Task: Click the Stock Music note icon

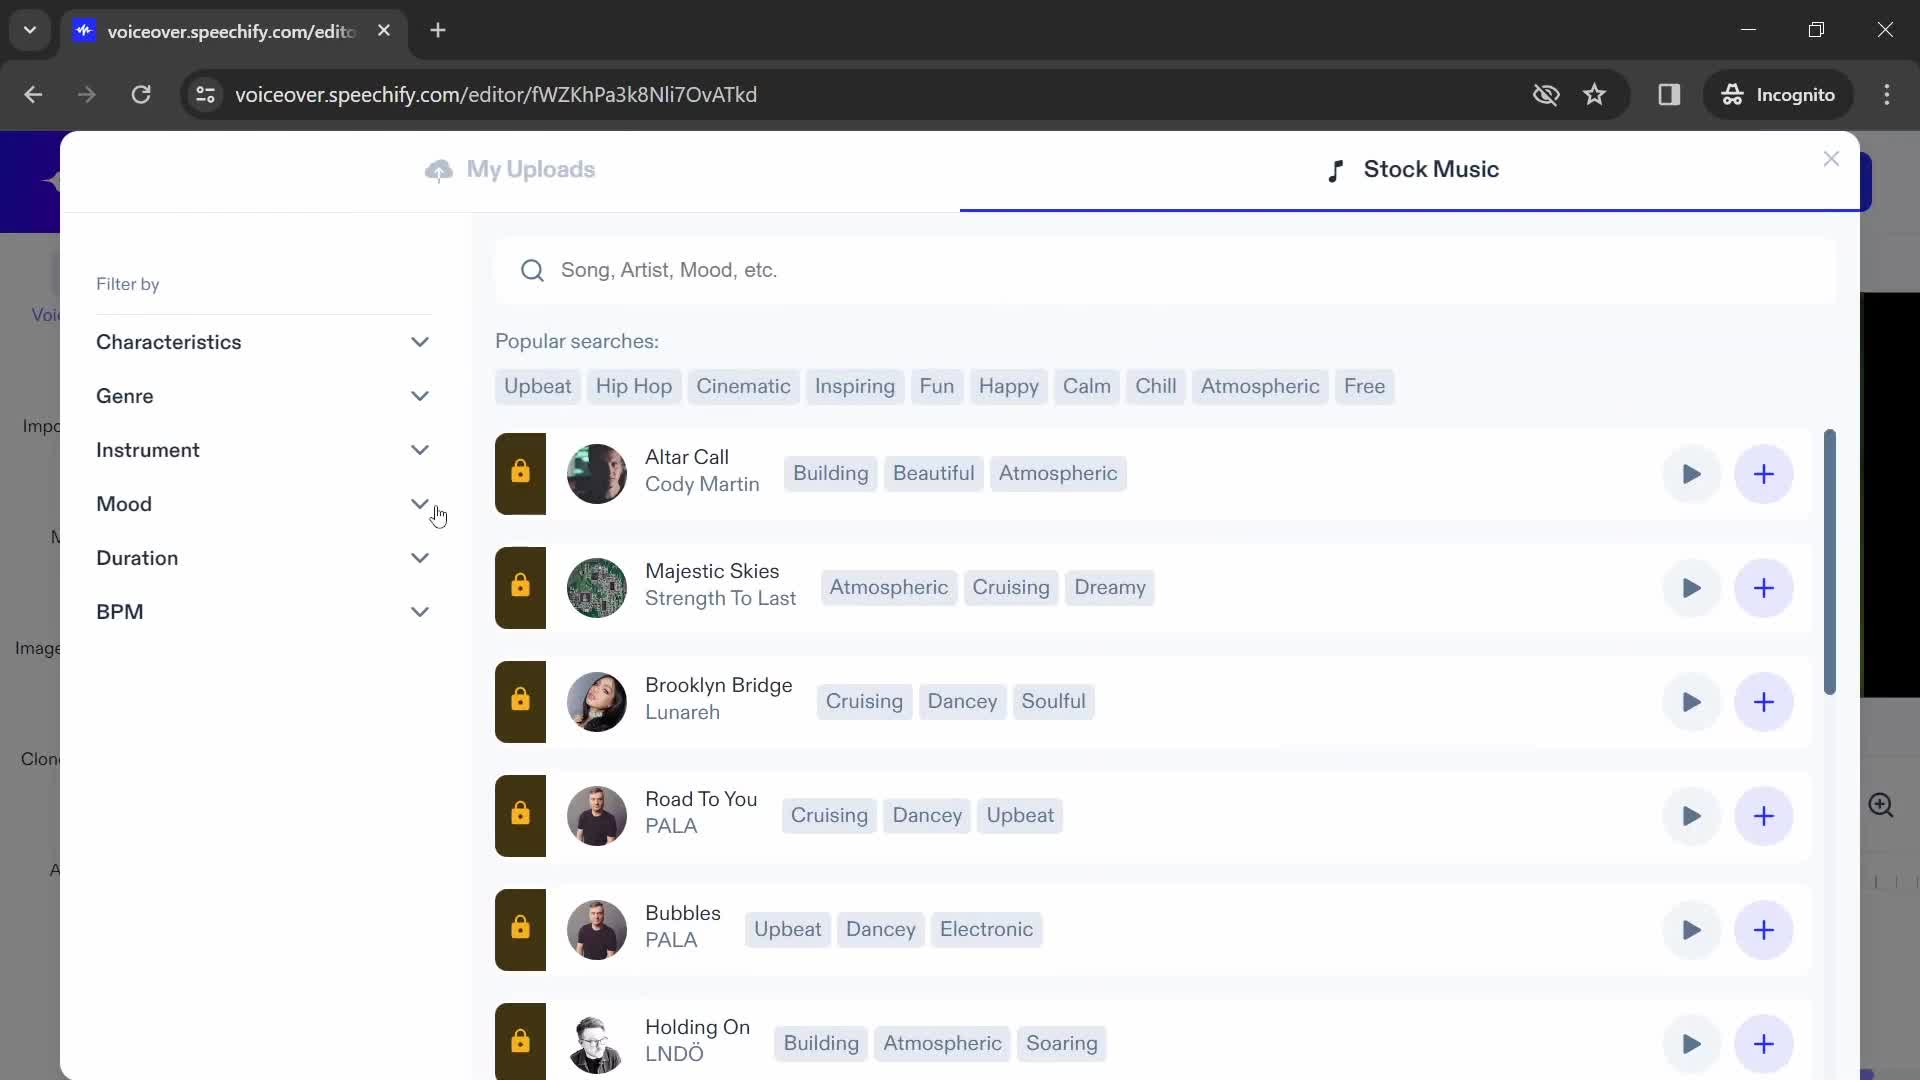Action: (x=1337, y=169)
